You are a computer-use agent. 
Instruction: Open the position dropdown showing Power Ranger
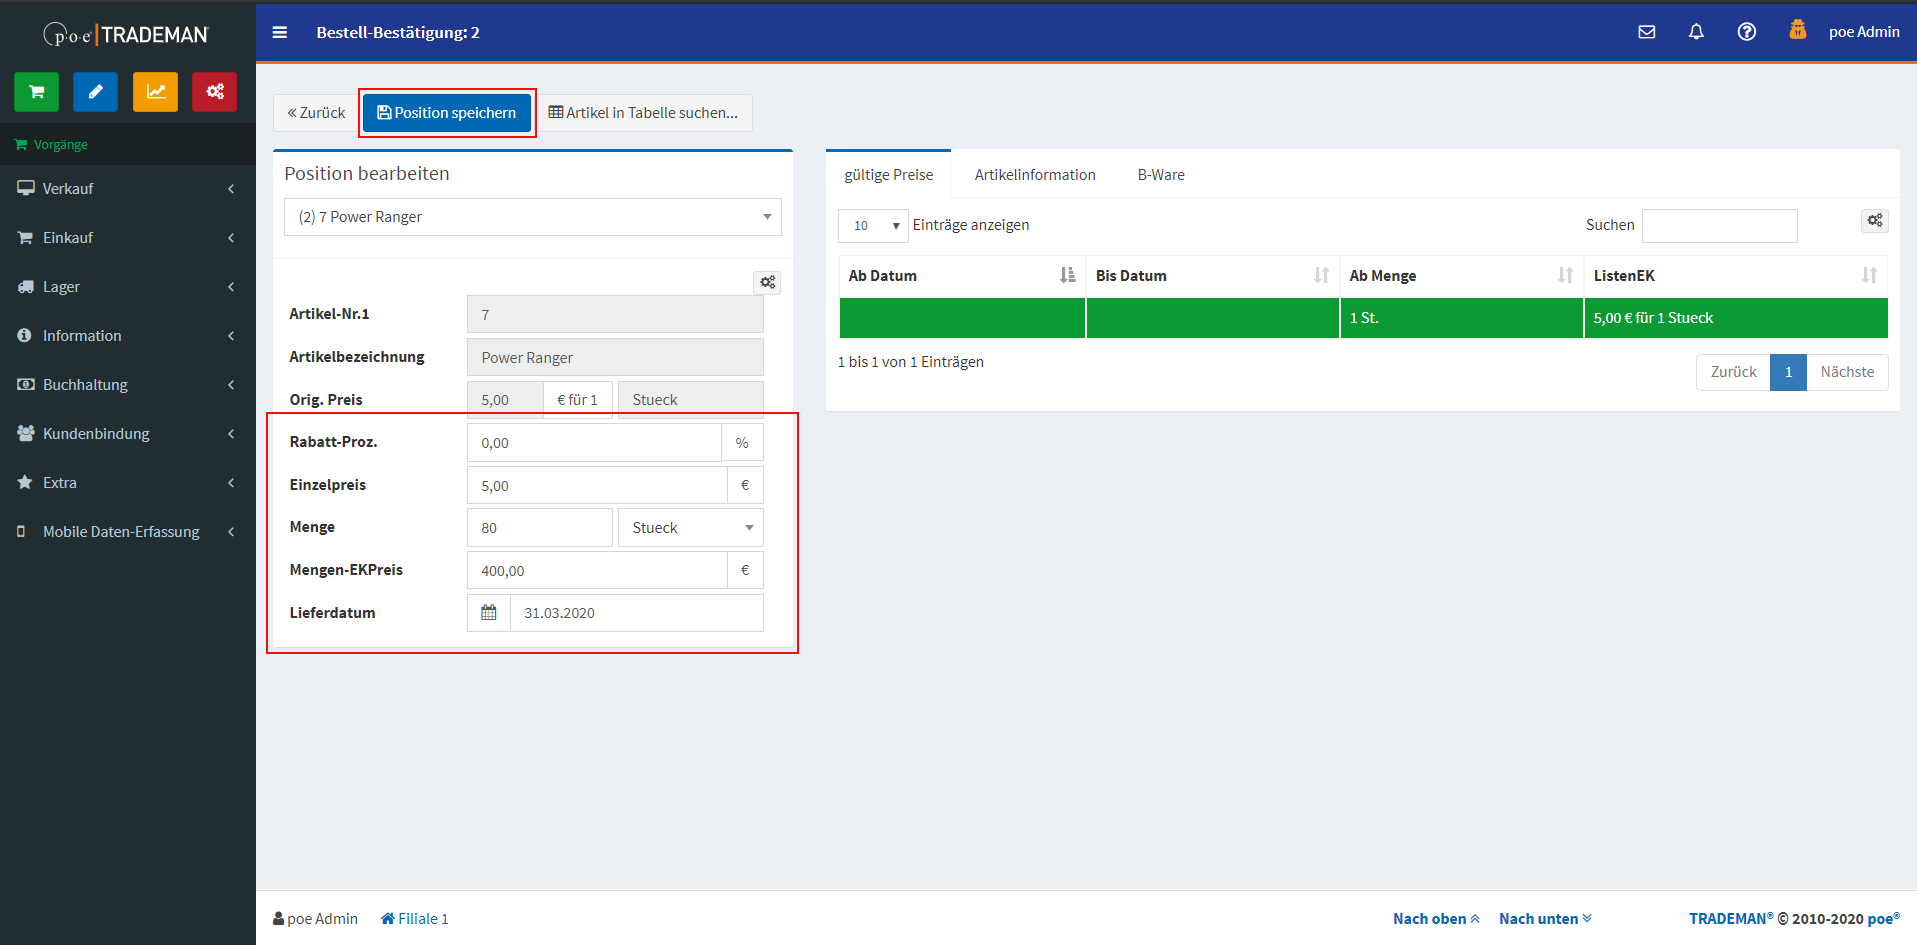point(532,217)
